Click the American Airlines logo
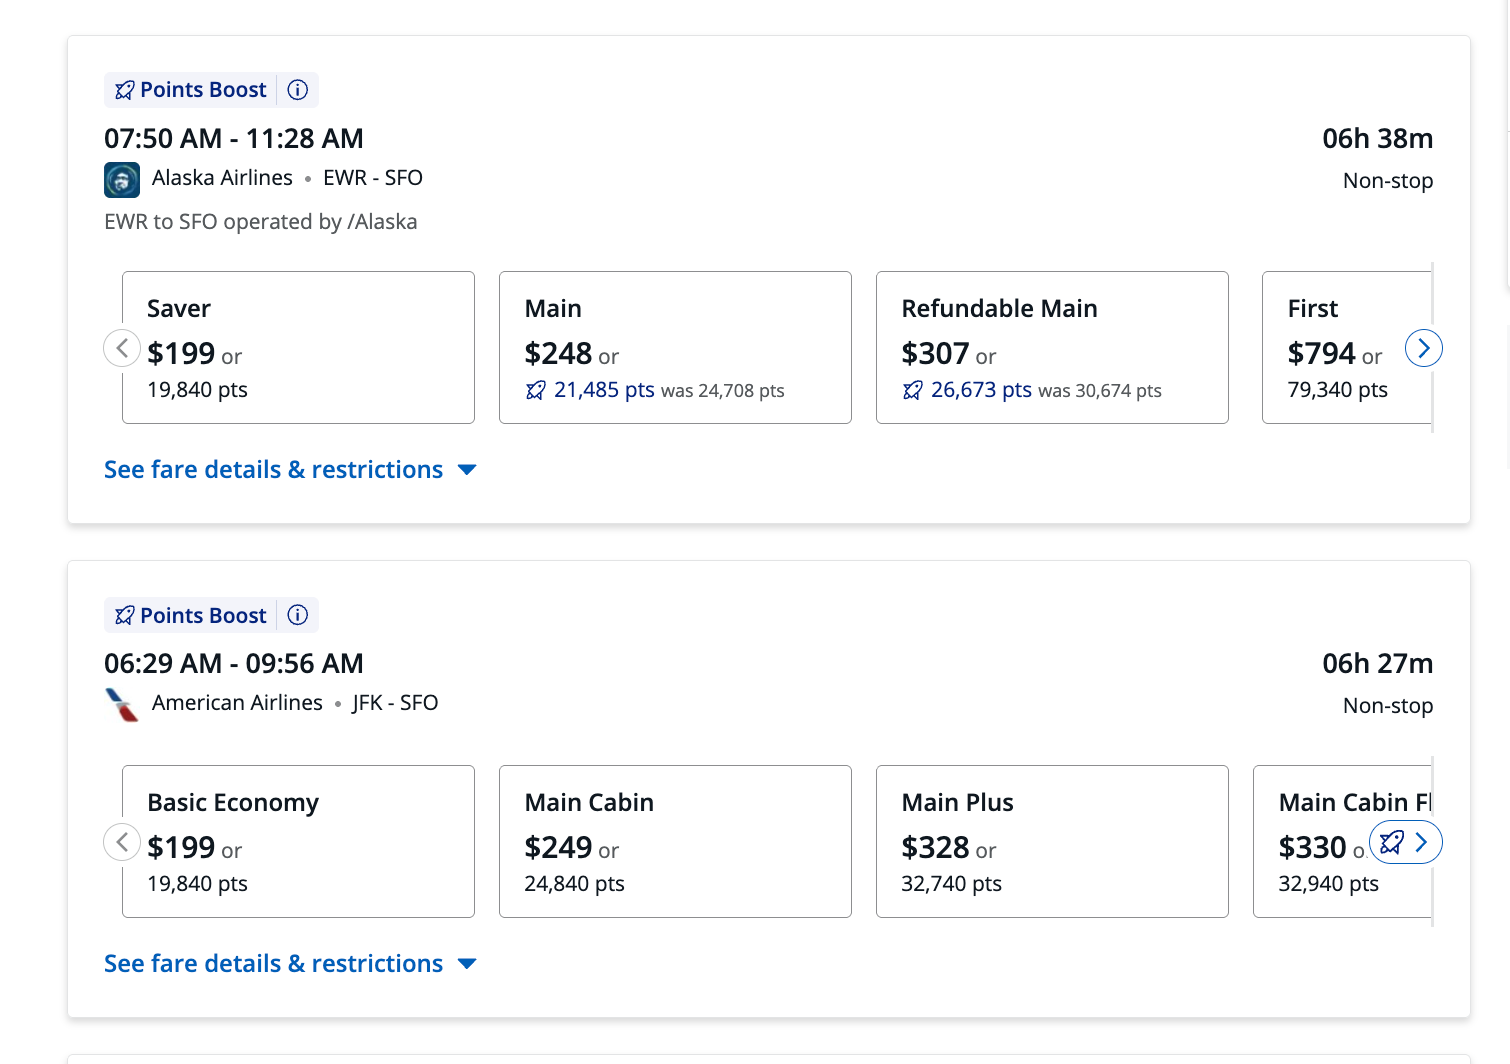Image resolution: width=1510 pixels, height=1064 pixels. coord(122,705)
